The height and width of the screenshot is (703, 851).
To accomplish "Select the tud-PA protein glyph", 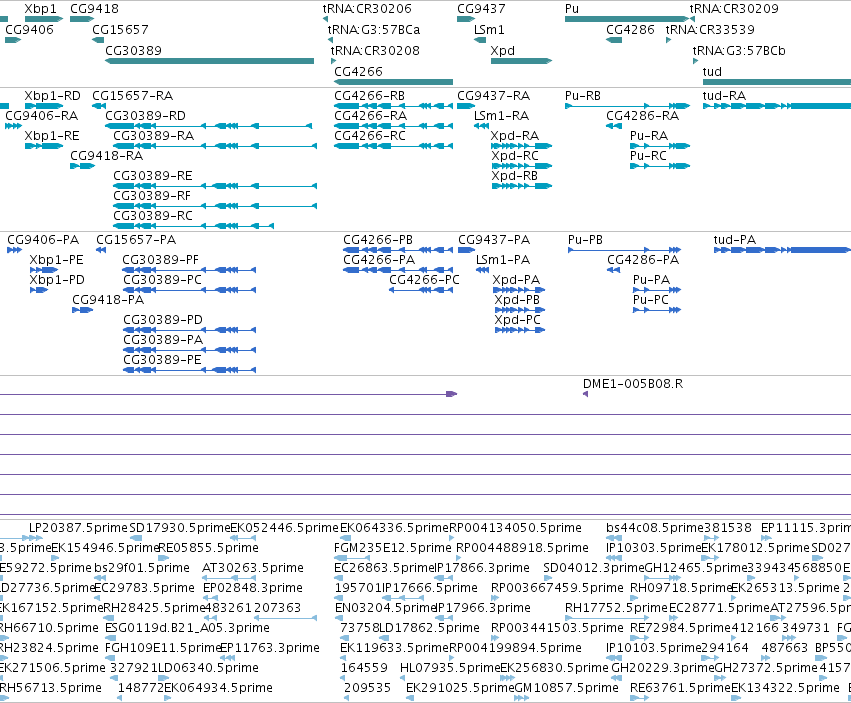I will pos(782,250).
